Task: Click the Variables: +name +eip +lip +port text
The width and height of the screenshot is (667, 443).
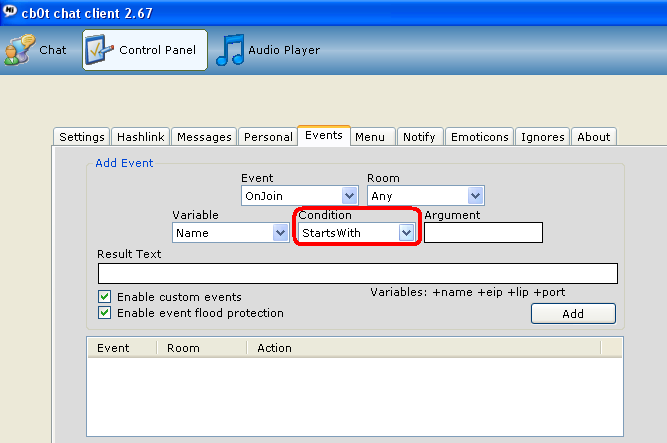Action: click(467, 292)
